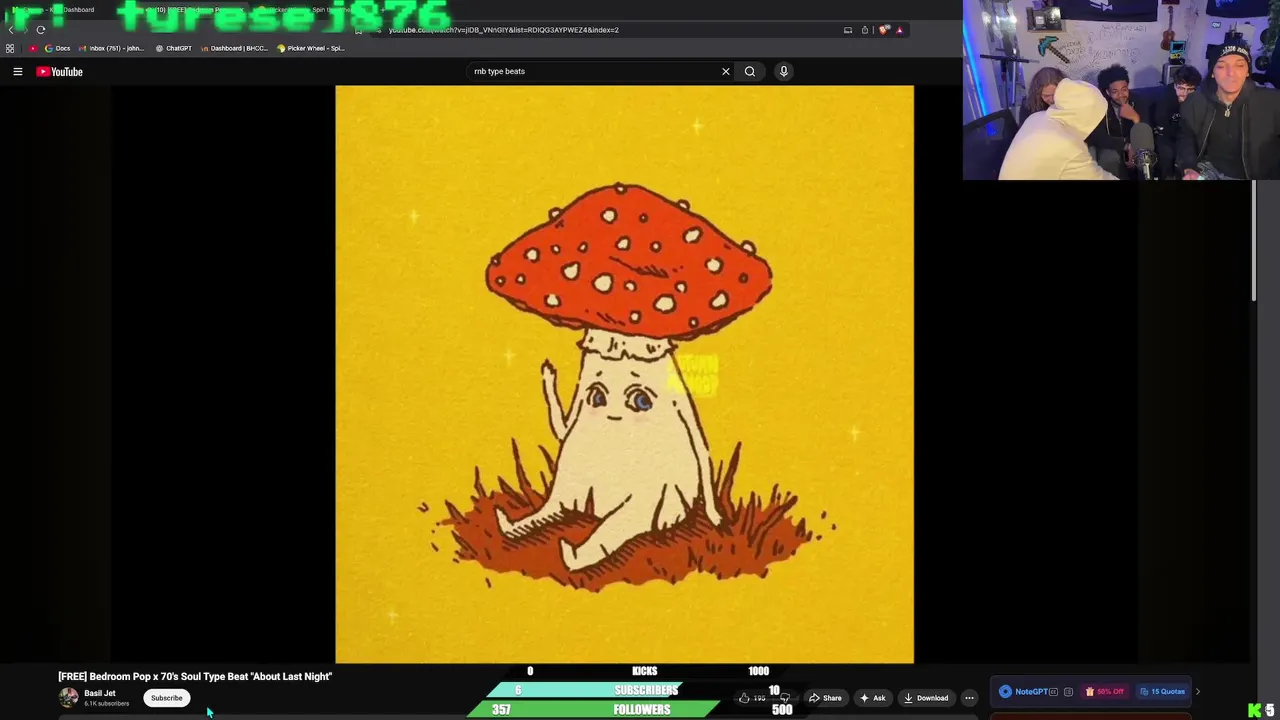Click the '6.1K subscribers' text
Viewport: 1280px width, 720px height.
[x=107, y=704]
